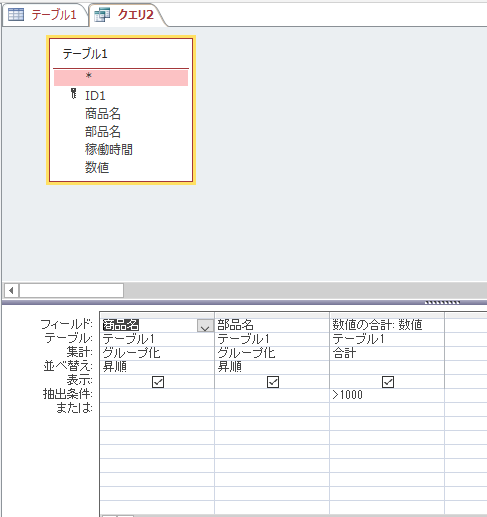Viewport: 487px width, 517px height.
Task: Click the >1000 criteria cell
Action: pos(387,395)
